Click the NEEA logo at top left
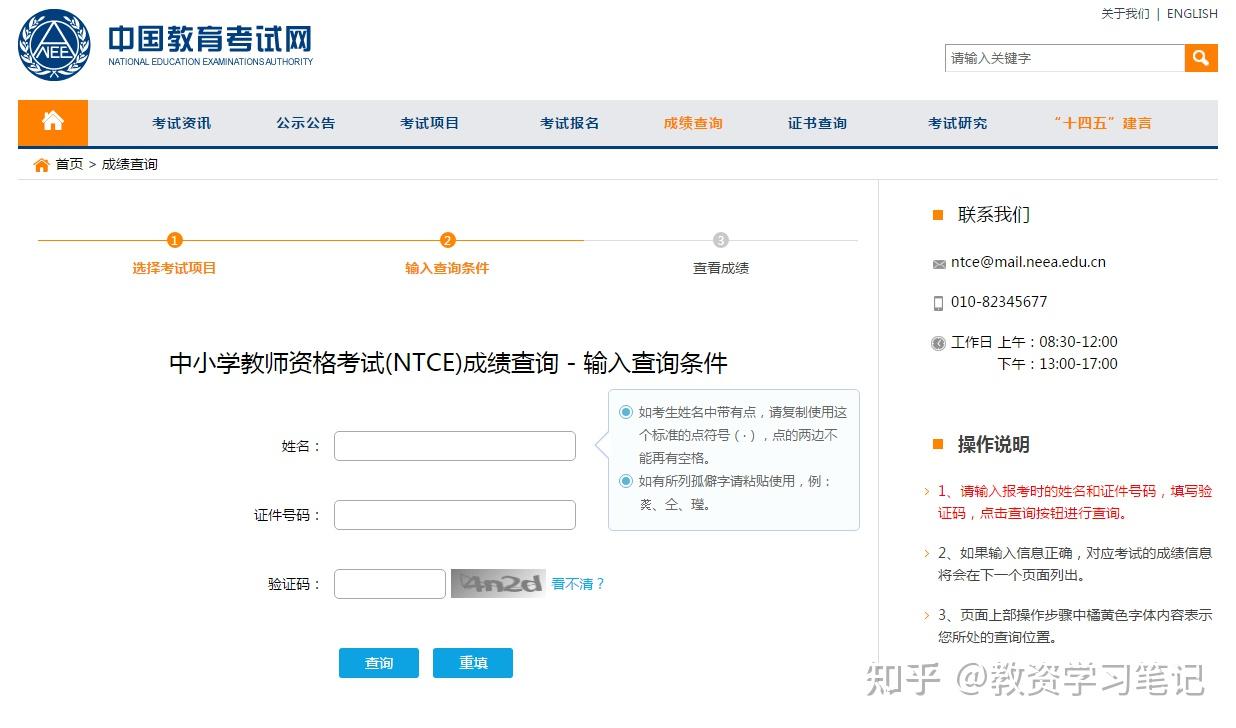Viewport: 1236px width, 728px height. [53, 46]
